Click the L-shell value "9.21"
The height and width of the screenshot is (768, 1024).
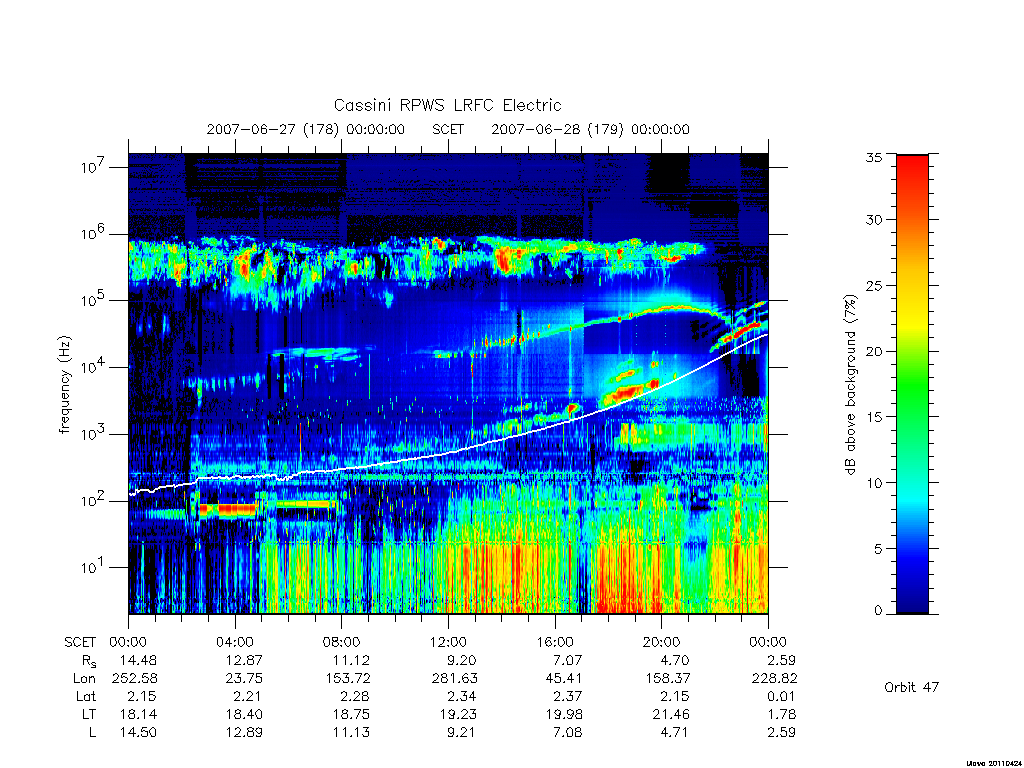(x=462, y=733)
